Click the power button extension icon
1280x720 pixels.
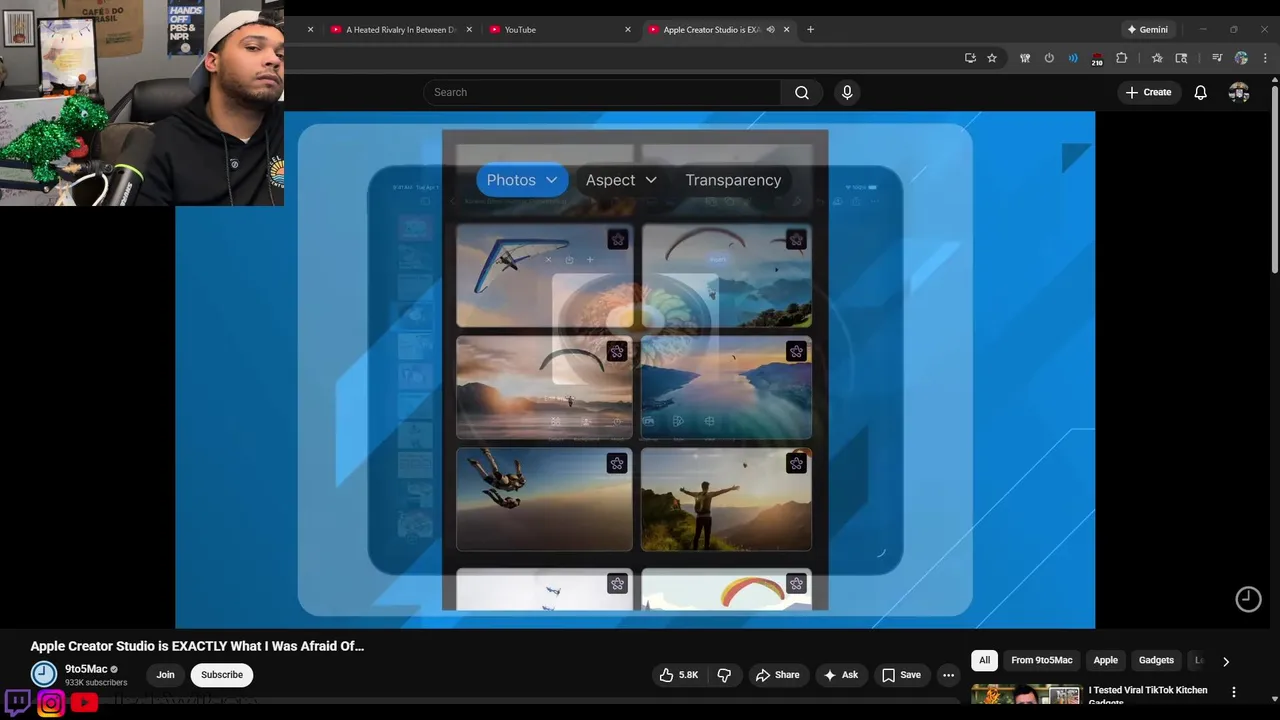click(x=1049, y=58)
